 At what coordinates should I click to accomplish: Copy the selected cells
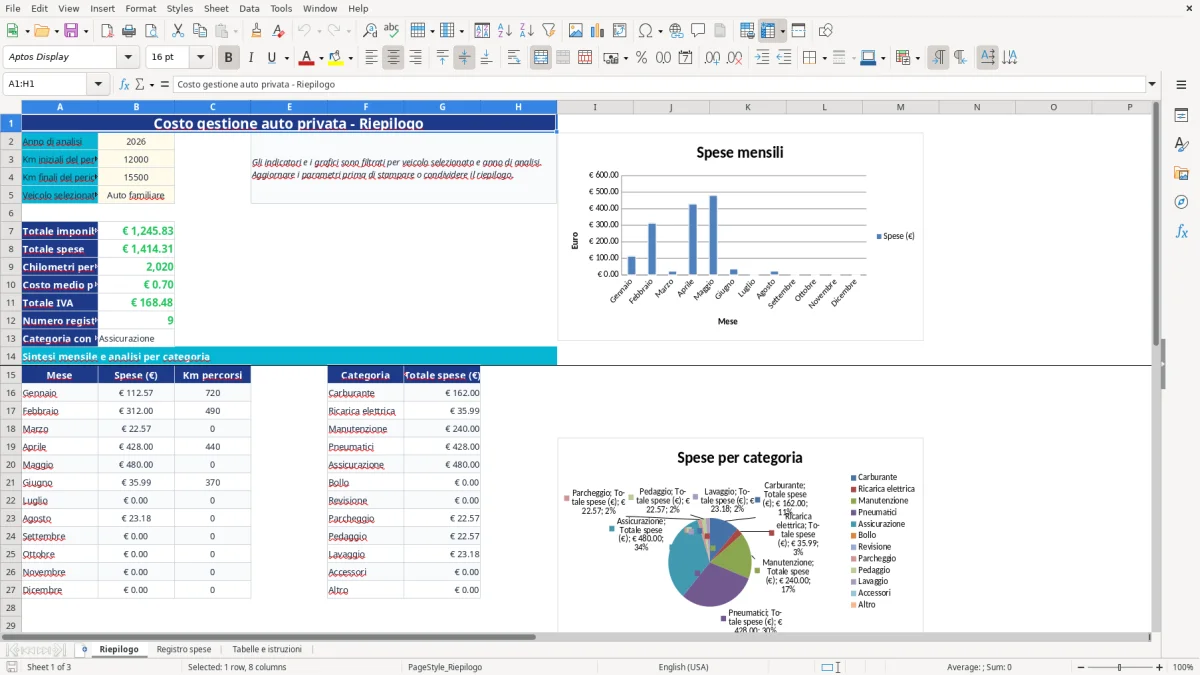point(200,31)
